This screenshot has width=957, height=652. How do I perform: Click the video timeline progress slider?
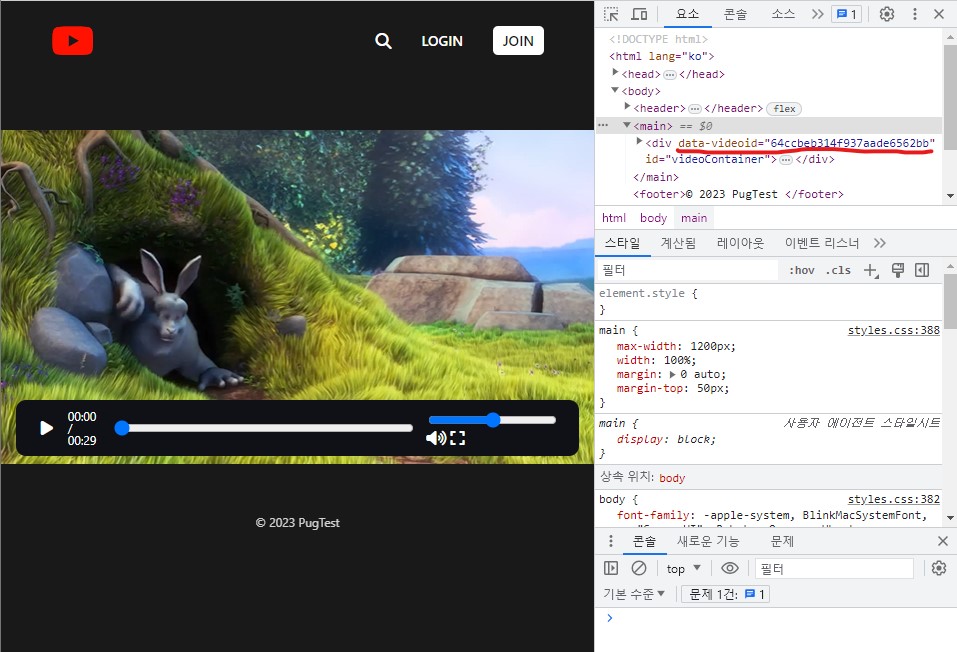[264, 428]
